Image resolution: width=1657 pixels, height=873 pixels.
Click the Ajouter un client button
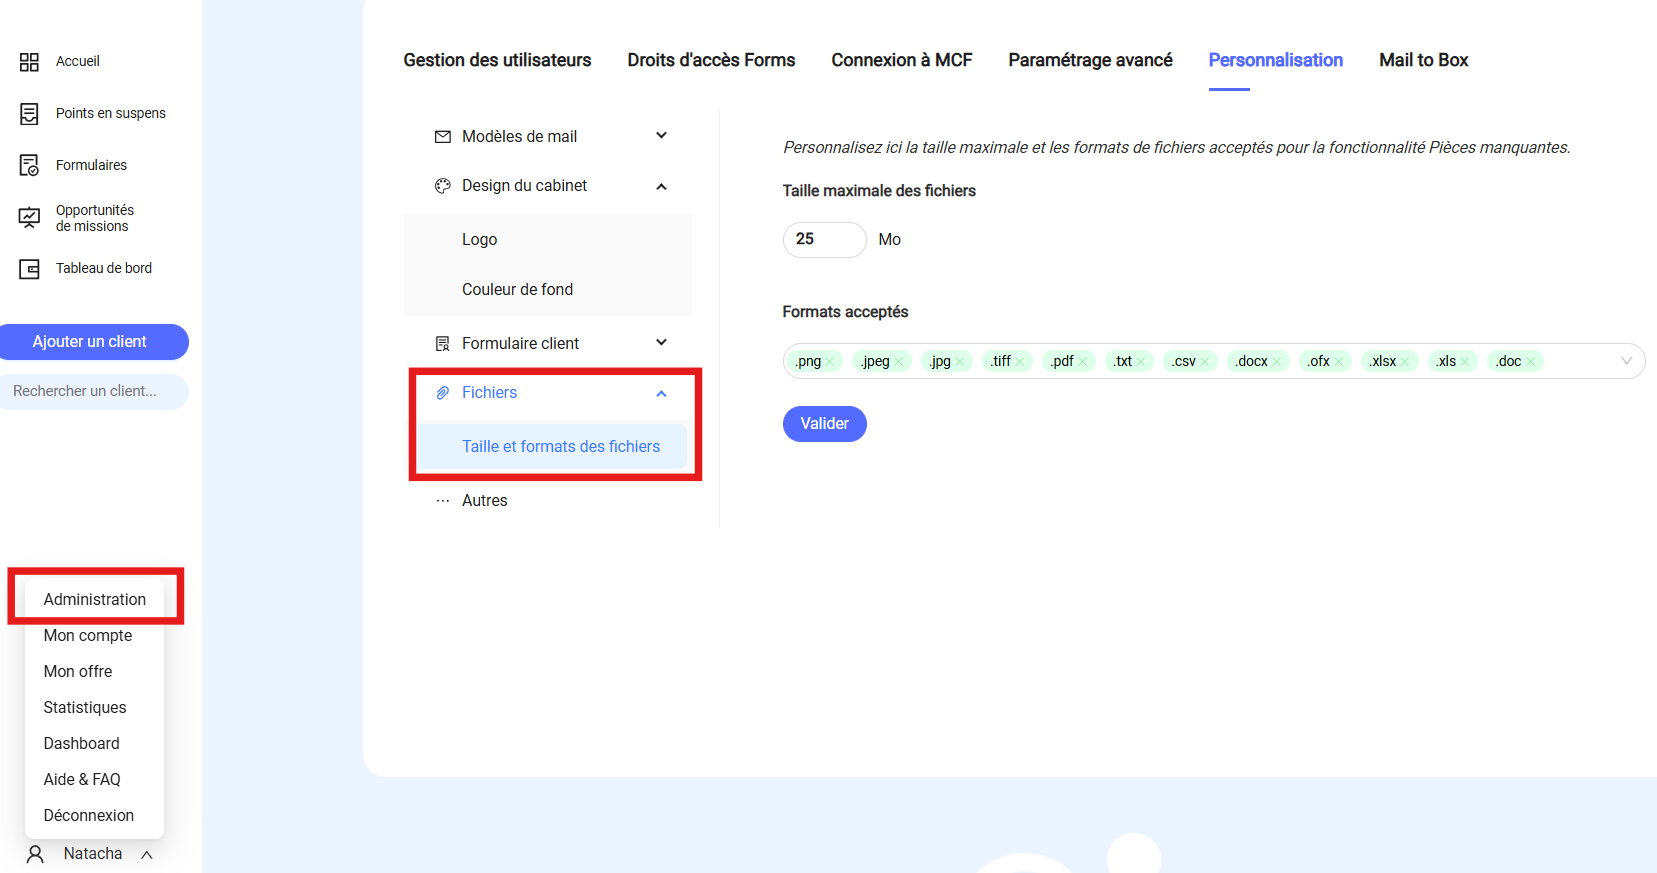[90, 342]
